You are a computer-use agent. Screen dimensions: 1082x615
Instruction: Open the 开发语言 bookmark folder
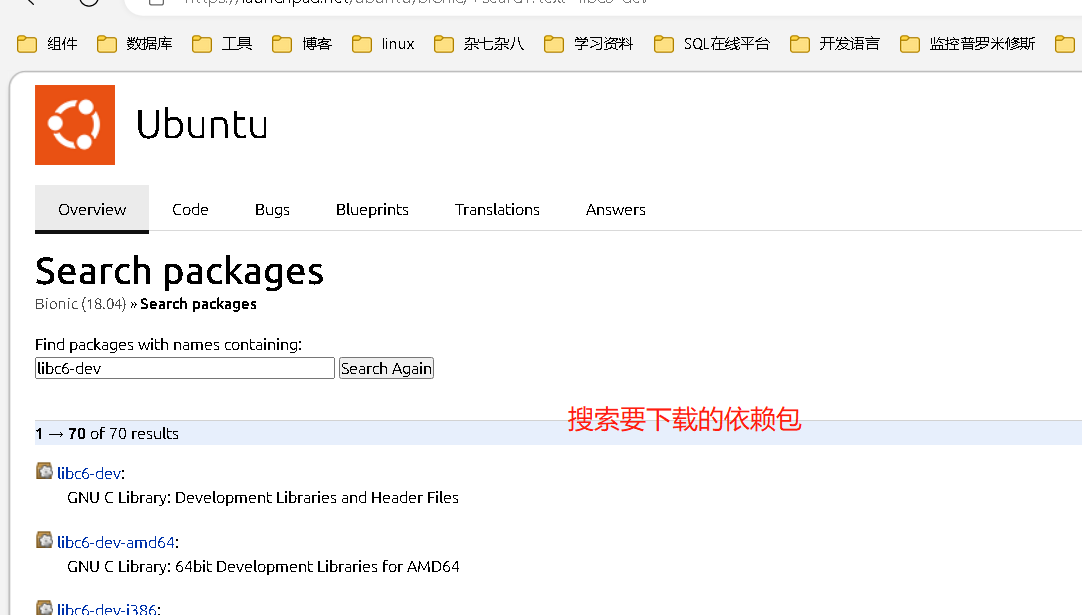pyautogui.click(x=835, y=44)
